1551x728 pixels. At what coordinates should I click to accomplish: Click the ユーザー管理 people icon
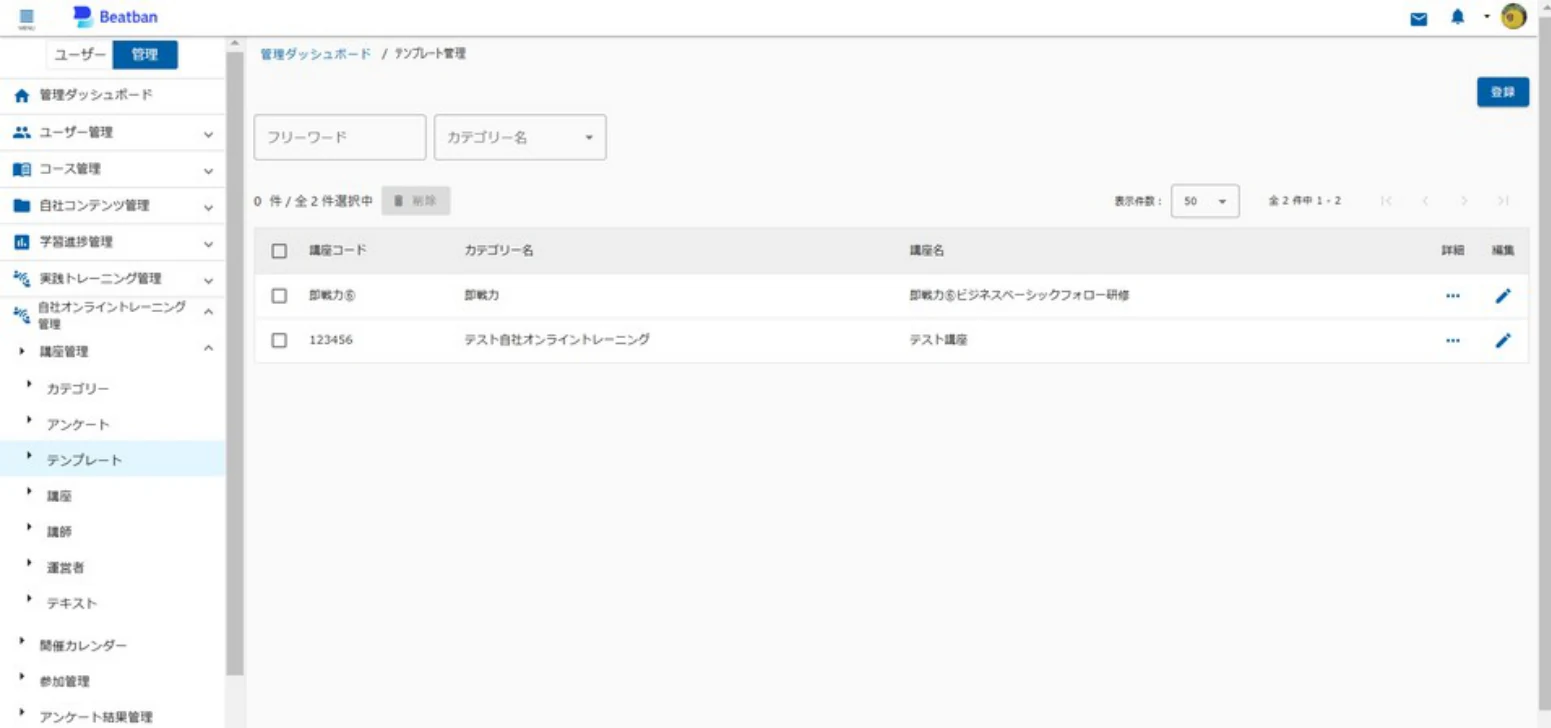pyautogui.click(x=21, y=133)
